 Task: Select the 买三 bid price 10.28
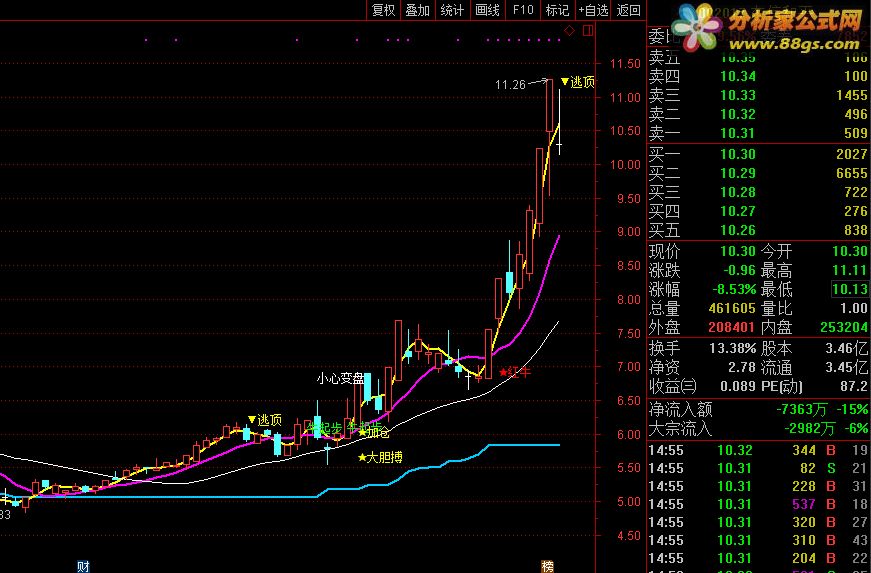click(x=738, y=192)
